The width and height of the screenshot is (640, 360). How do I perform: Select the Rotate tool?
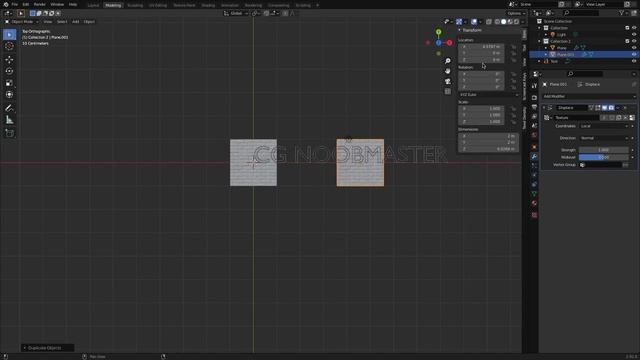(9, 71)
